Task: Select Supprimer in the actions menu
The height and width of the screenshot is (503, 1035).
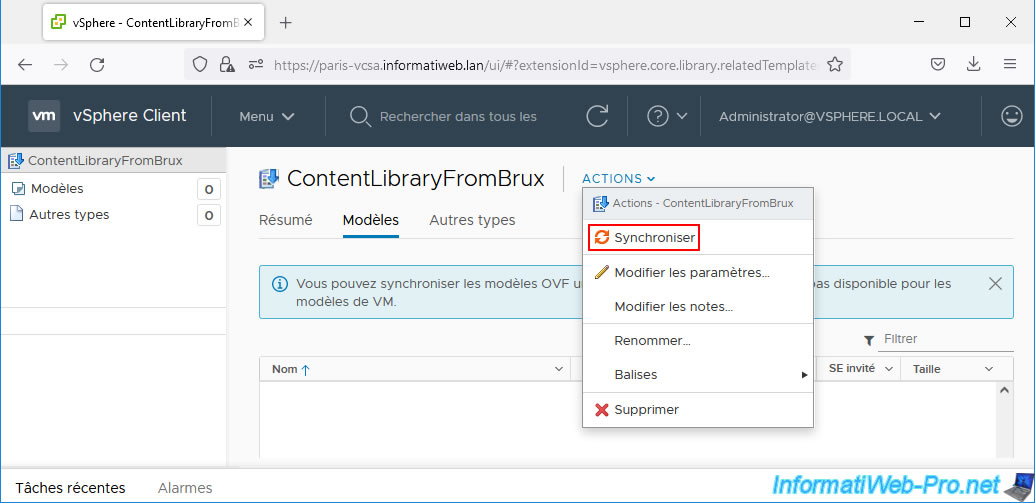Action: [698, 410]
